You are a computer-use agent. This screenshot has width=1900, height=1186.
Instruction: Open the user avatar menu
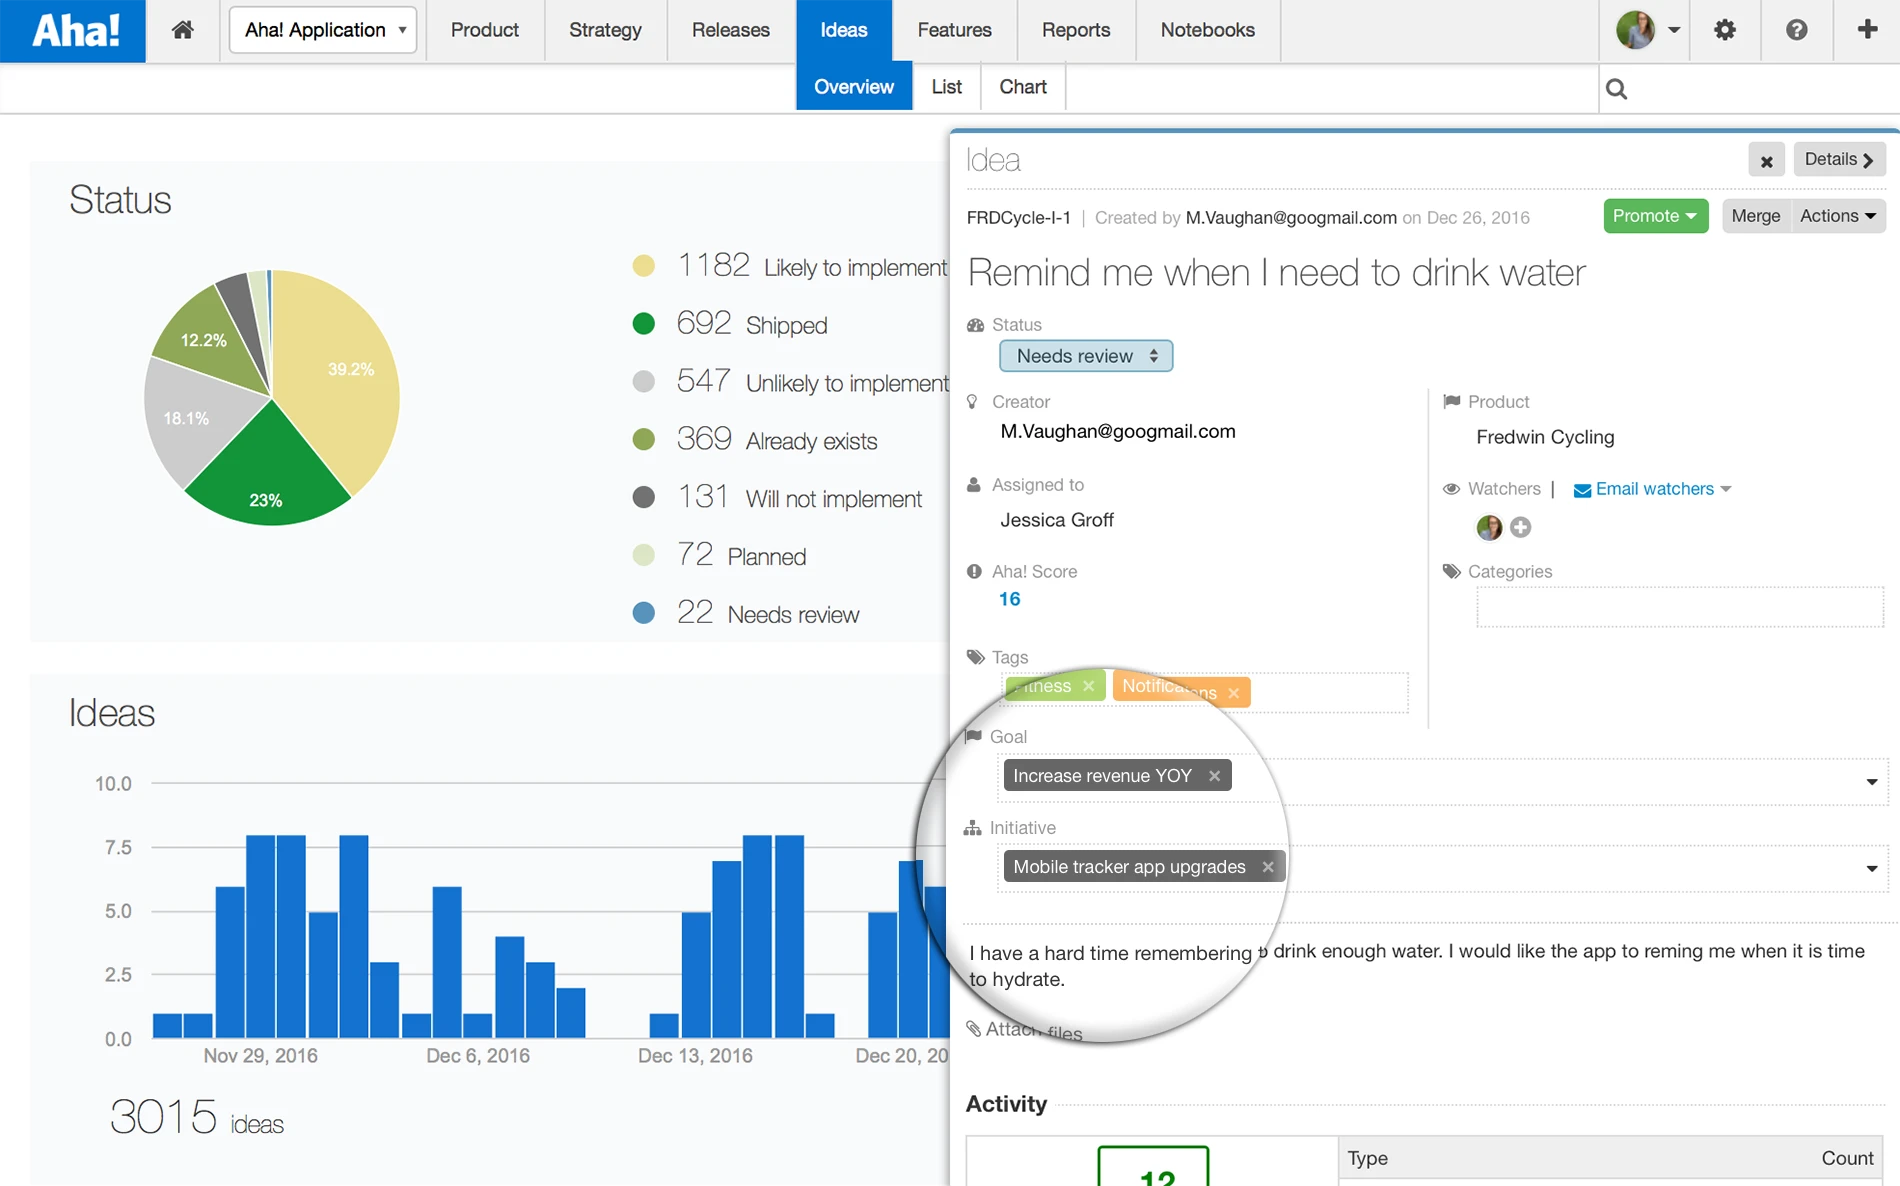point(1646,30)
